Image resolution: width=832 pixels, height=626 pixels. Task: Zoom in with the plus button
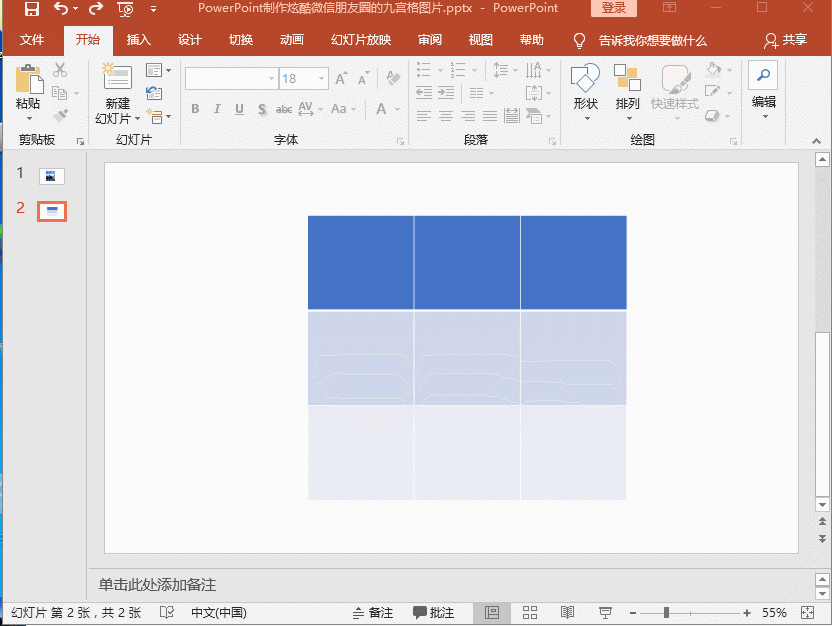747,613
